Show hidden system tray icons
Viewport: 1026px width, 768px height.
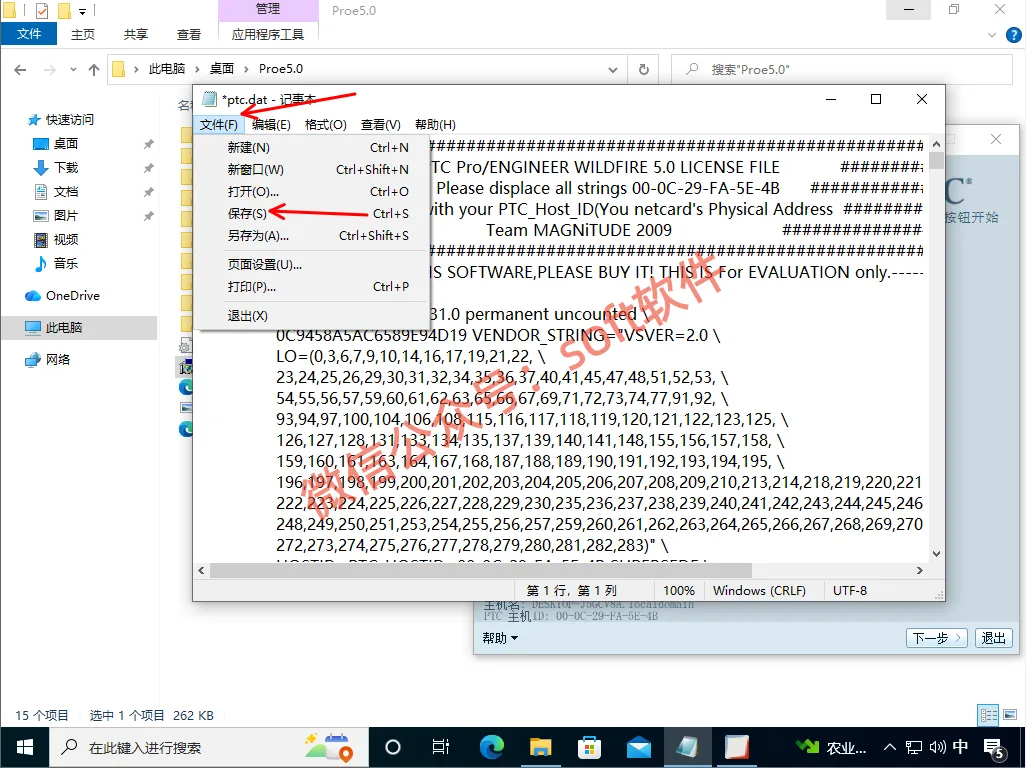coord(889,747)
